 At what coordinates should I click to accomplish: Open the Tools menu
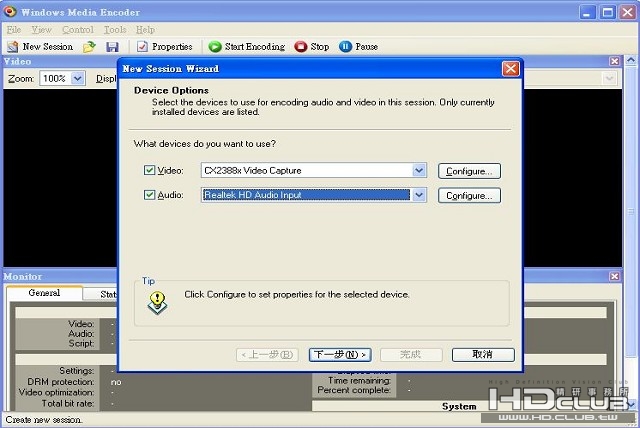115,30
